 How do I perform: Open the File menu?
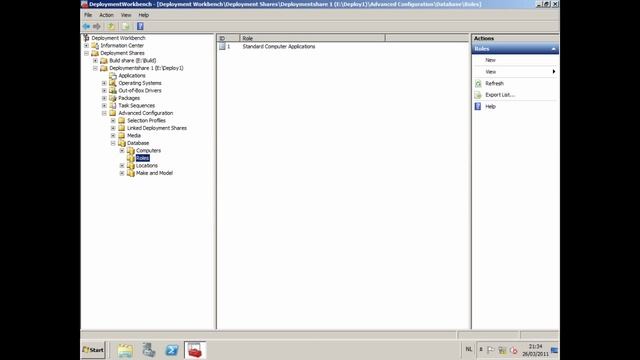(88, 15)
